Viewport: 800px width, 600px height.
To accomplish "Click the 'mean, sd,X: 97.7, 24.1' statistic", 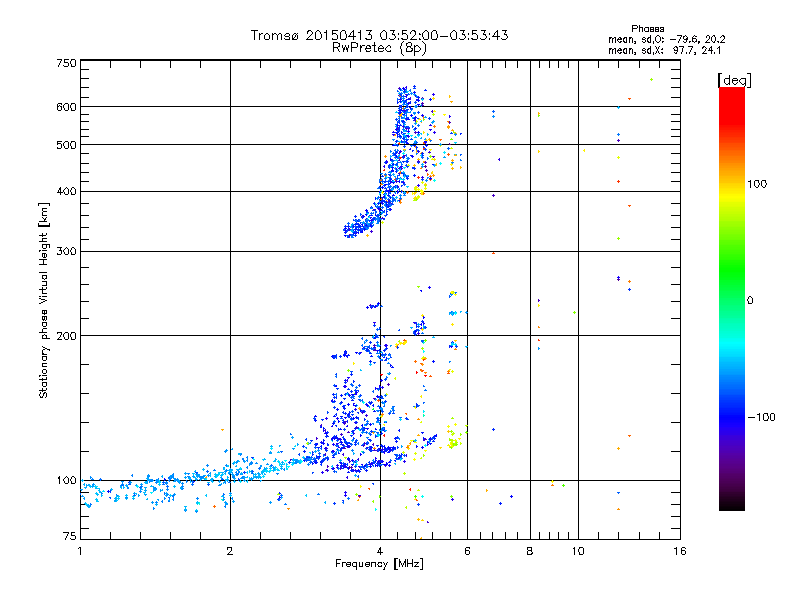I will (x=664, y=50).
